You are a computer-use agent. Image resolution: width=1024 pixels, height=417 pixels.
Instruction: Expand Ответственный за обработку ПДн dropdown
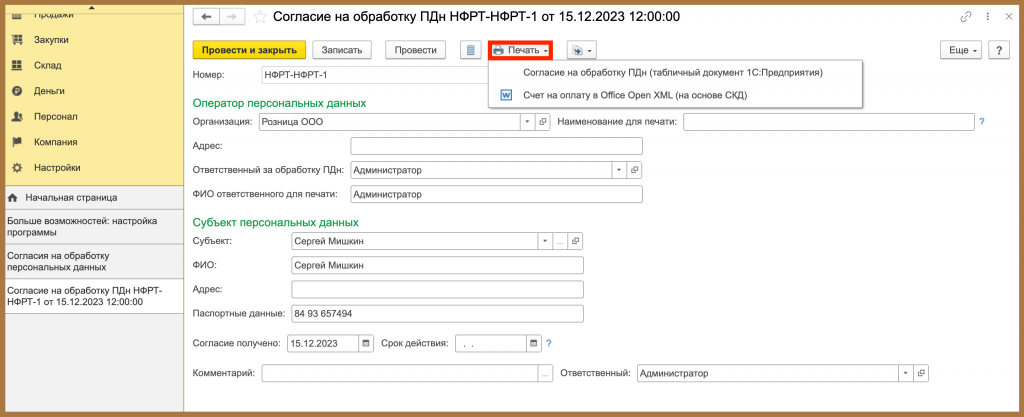click(619, 170)
